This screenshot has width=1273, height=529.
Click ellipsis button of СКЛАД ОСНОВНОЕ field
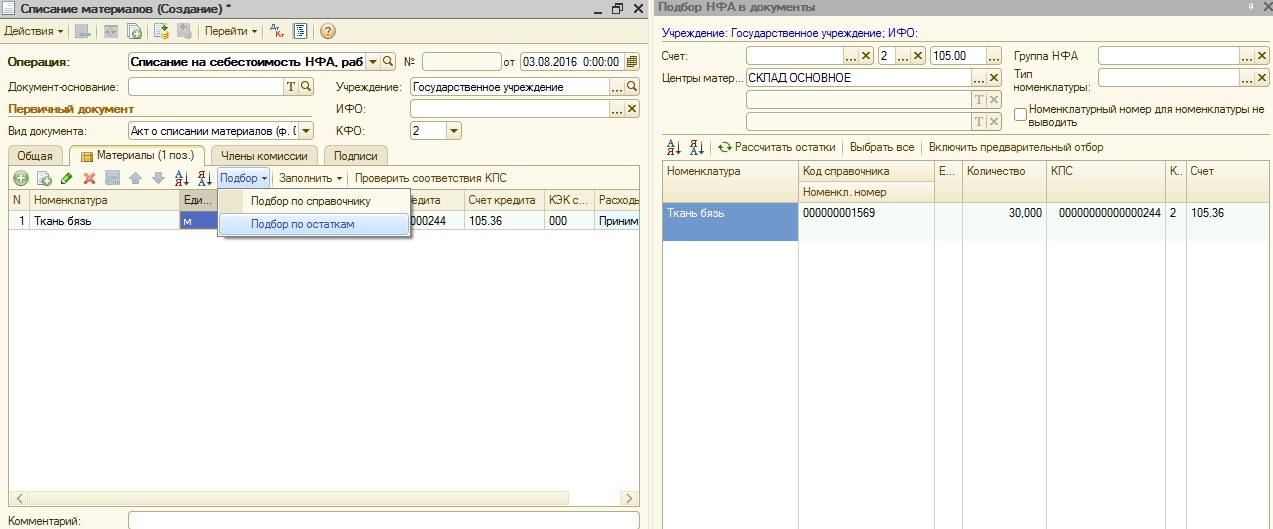979,78
